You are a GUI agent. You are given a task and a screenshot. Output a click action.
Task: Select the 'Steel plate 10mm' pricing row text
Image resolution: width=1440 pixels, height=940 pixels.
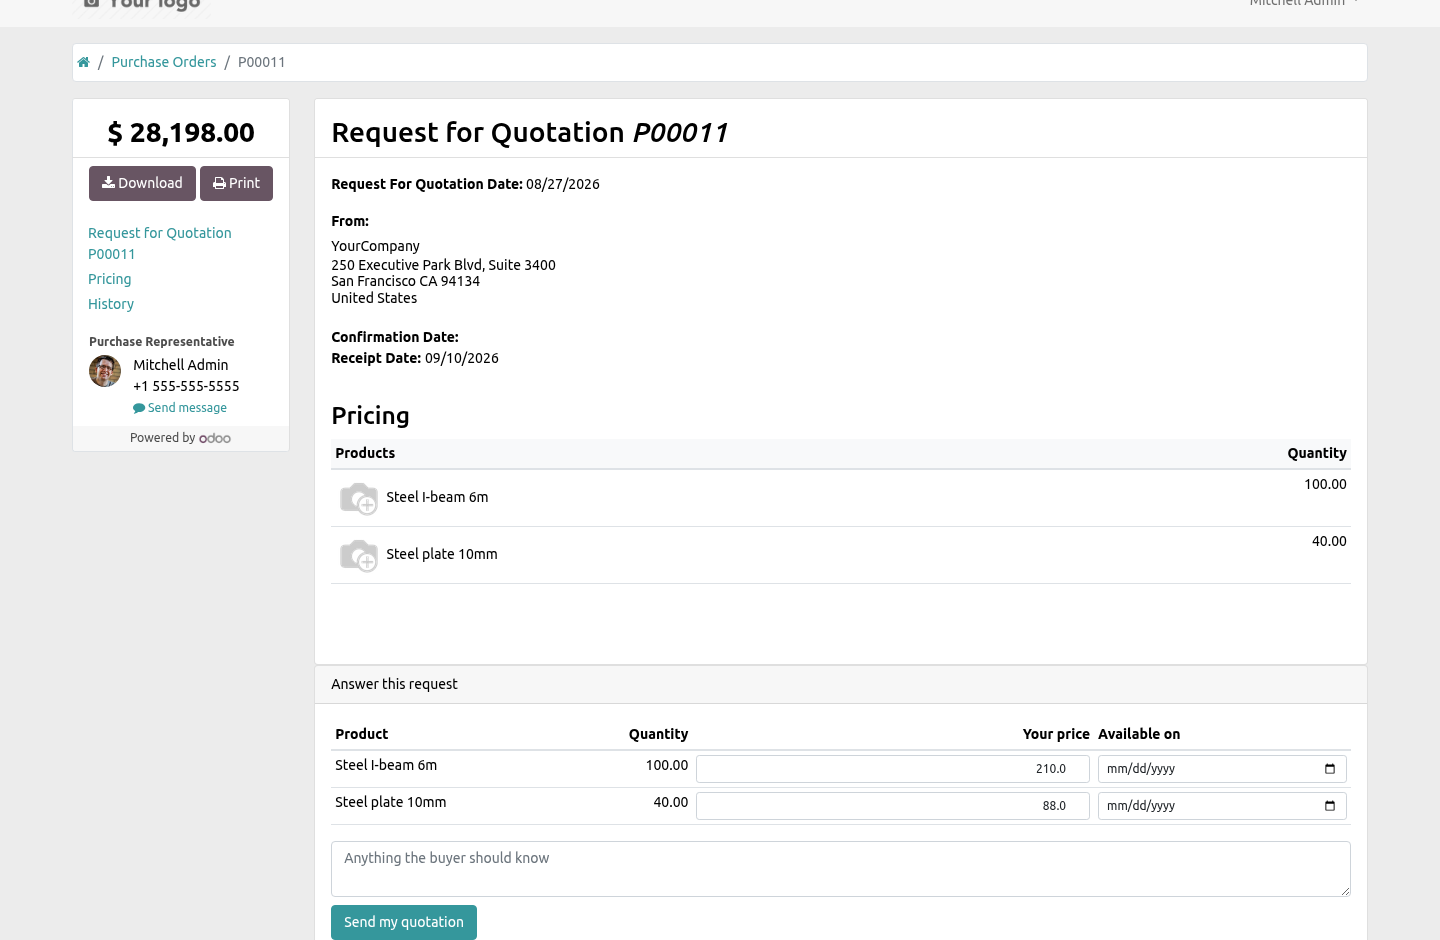[x=442, y=554]
